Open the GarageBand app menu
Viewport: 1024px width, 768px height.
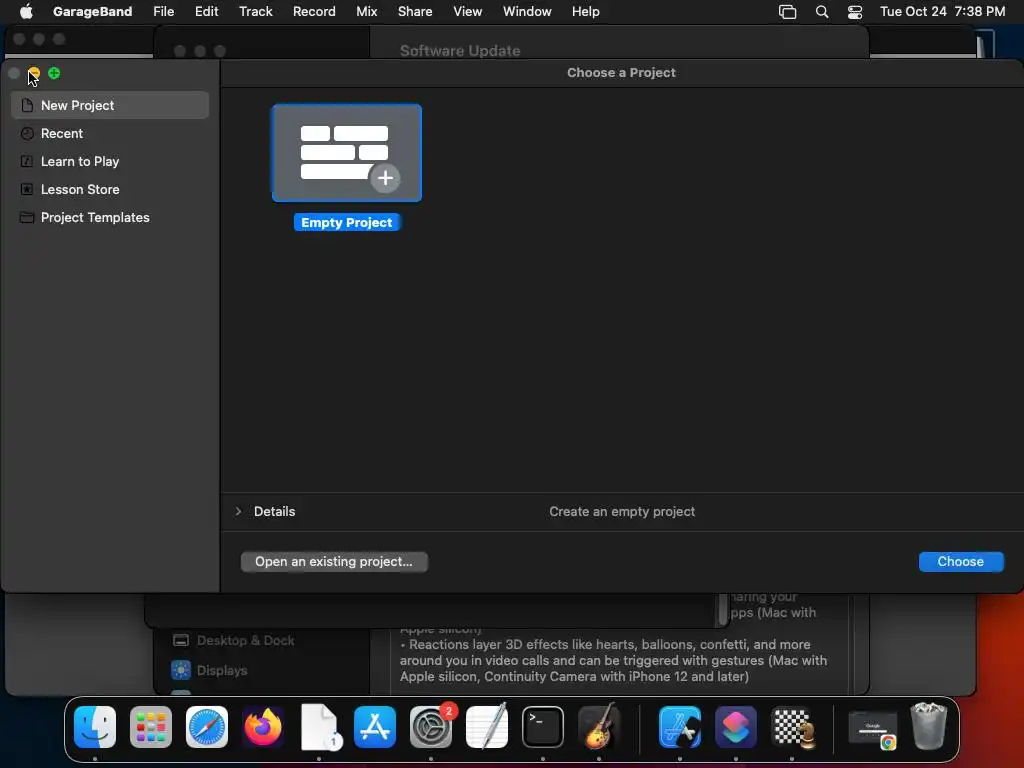(92, 12)
